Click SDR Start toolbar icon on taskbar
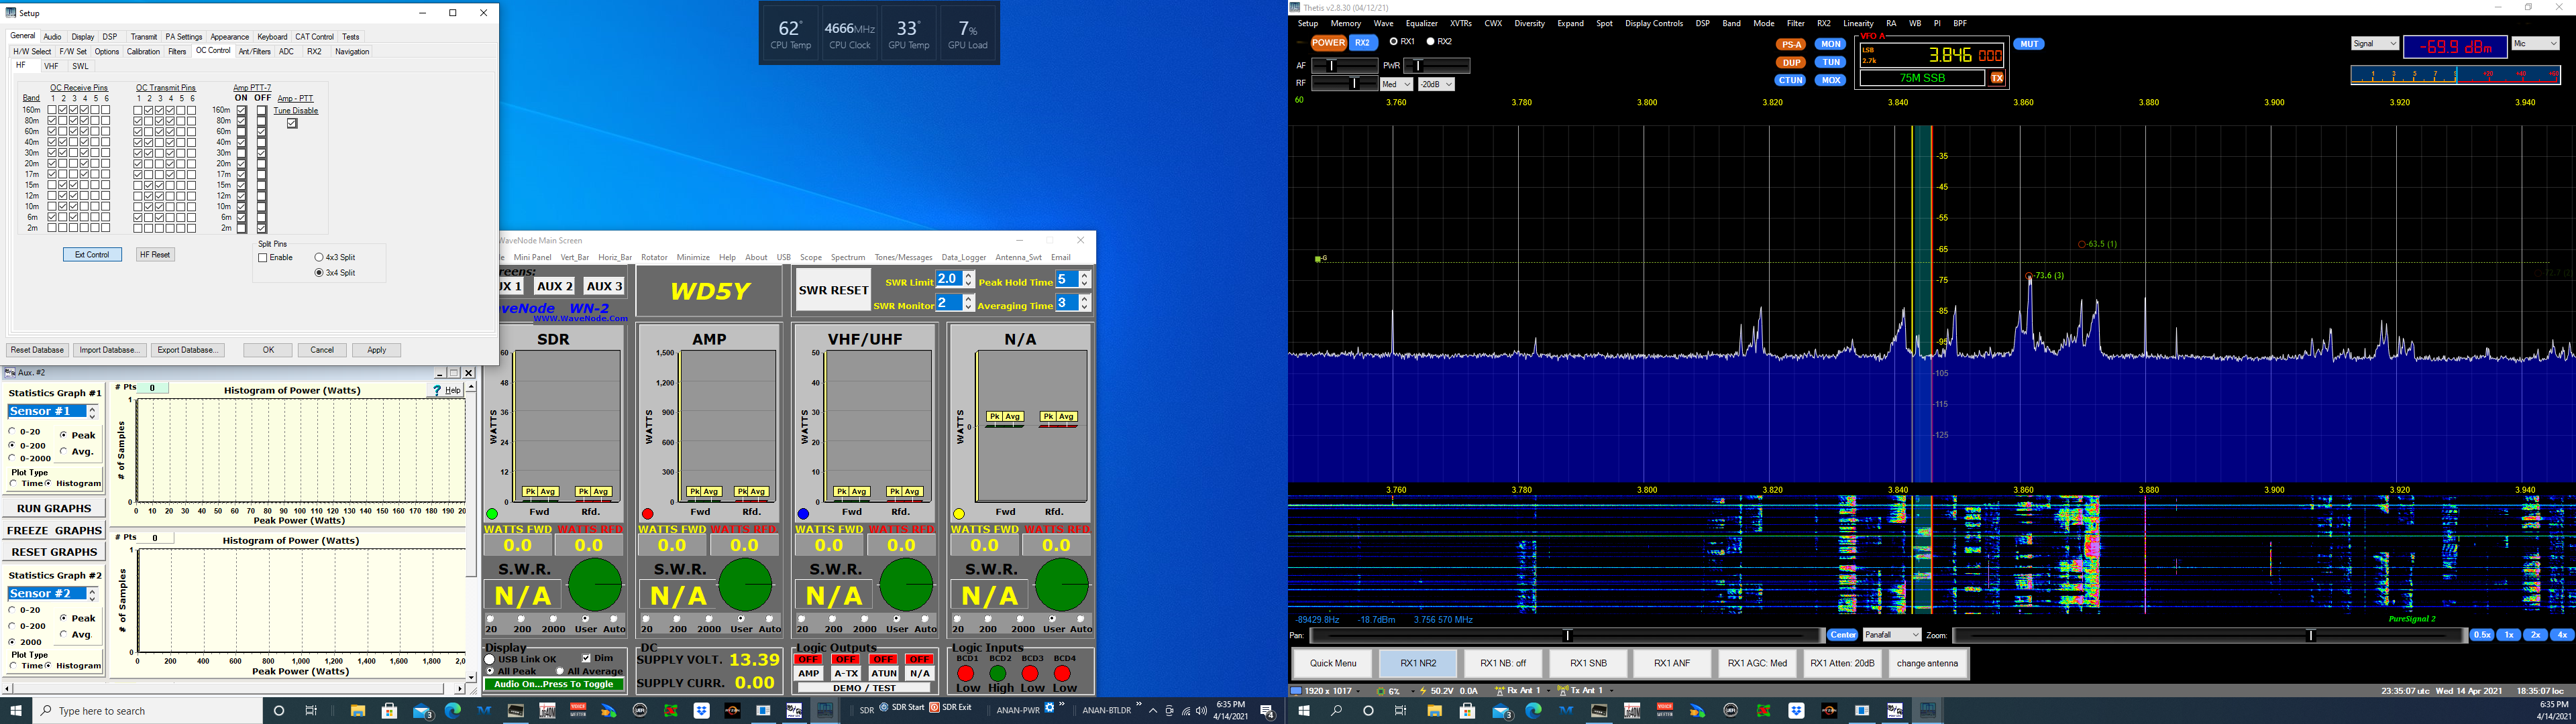Viewport: 2576px width, 724px height. pos(902,708)
